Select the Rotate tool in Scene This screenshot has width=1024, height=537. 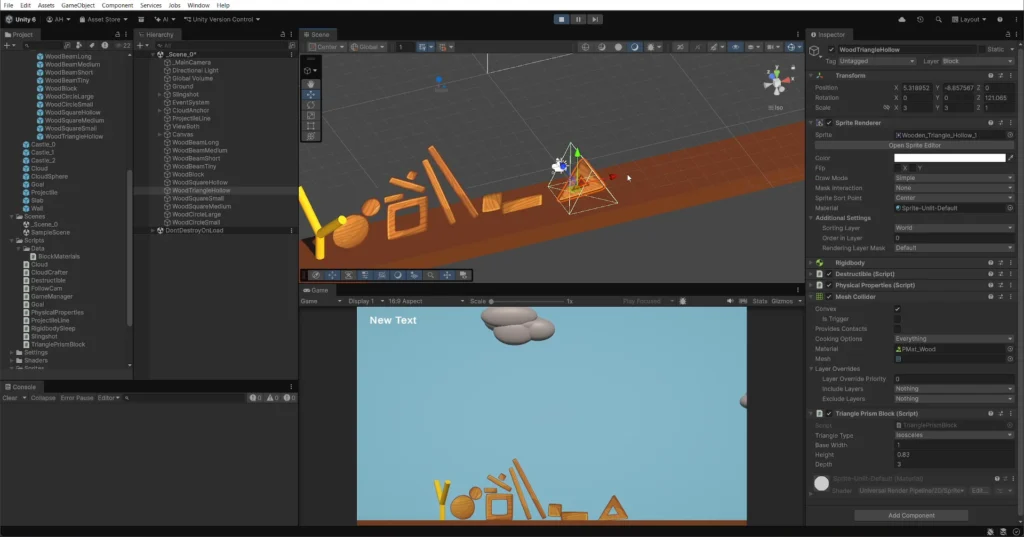(x=311, y=105)
